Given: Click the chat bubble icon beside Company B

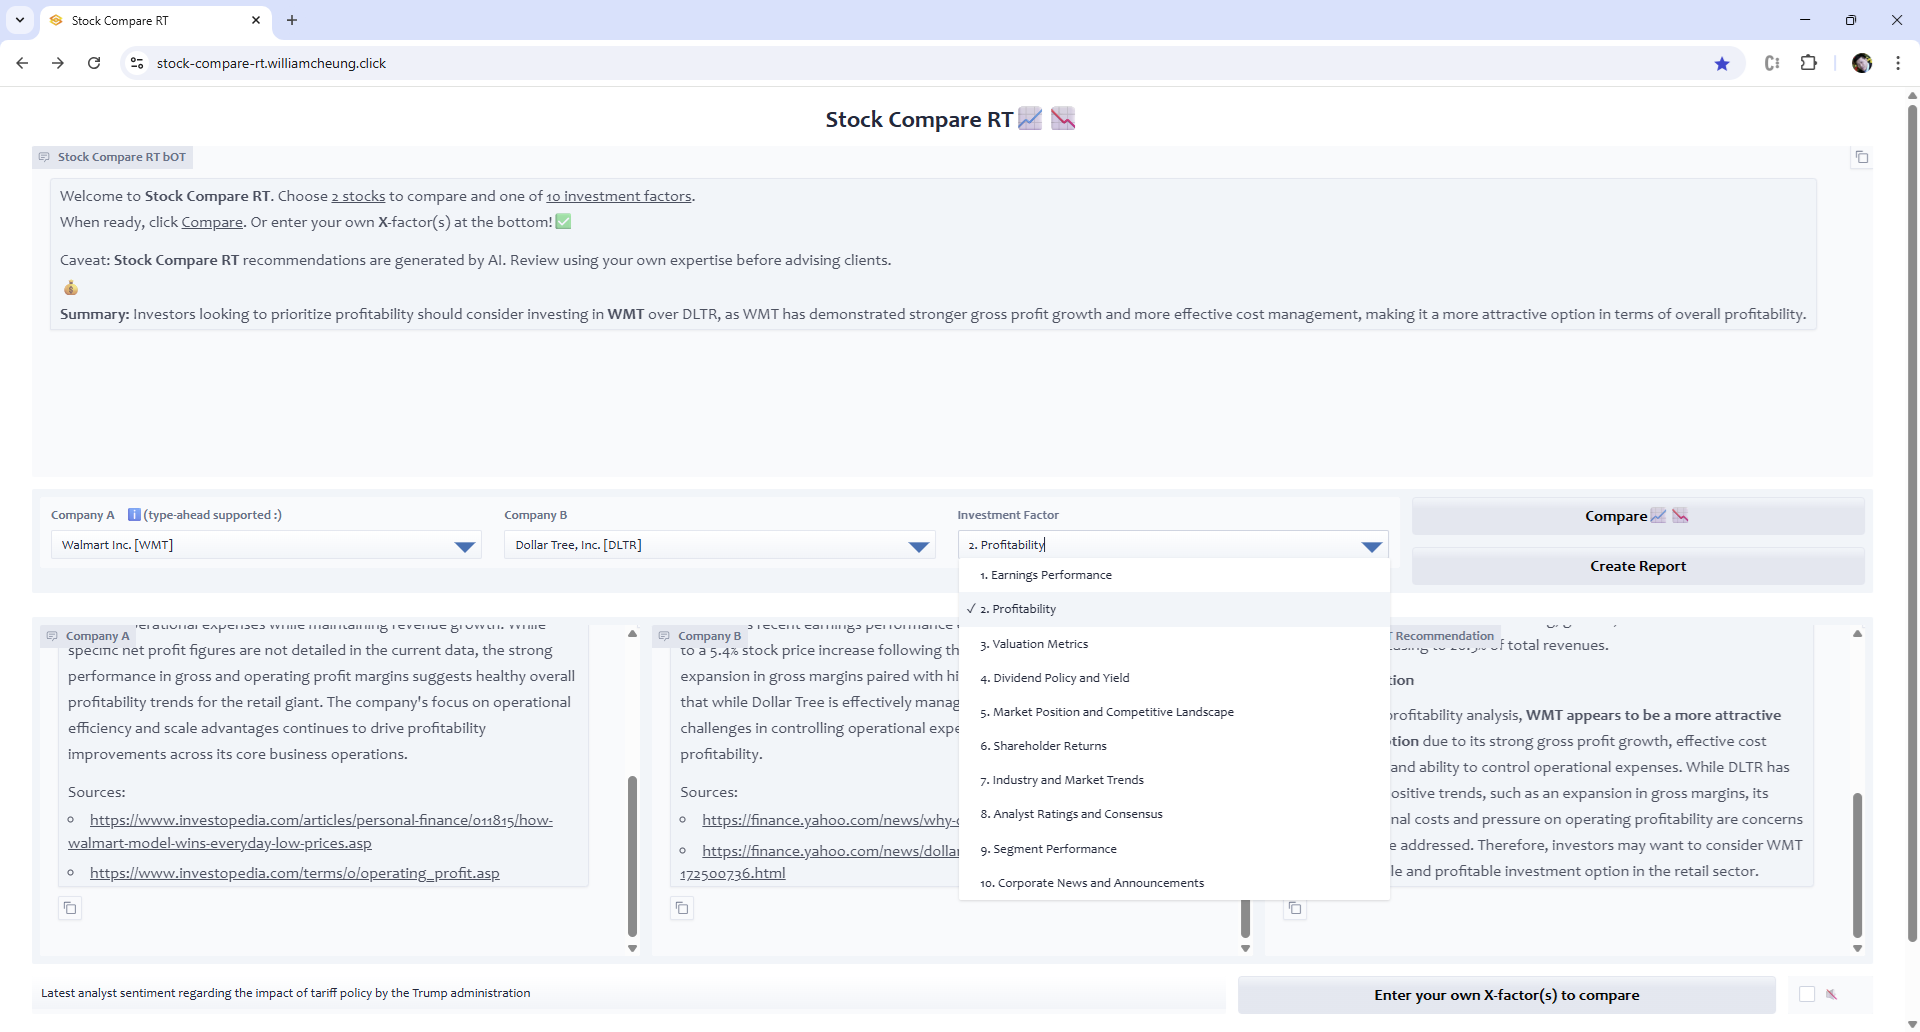Looking at the screenshot, I should [664, 636].
